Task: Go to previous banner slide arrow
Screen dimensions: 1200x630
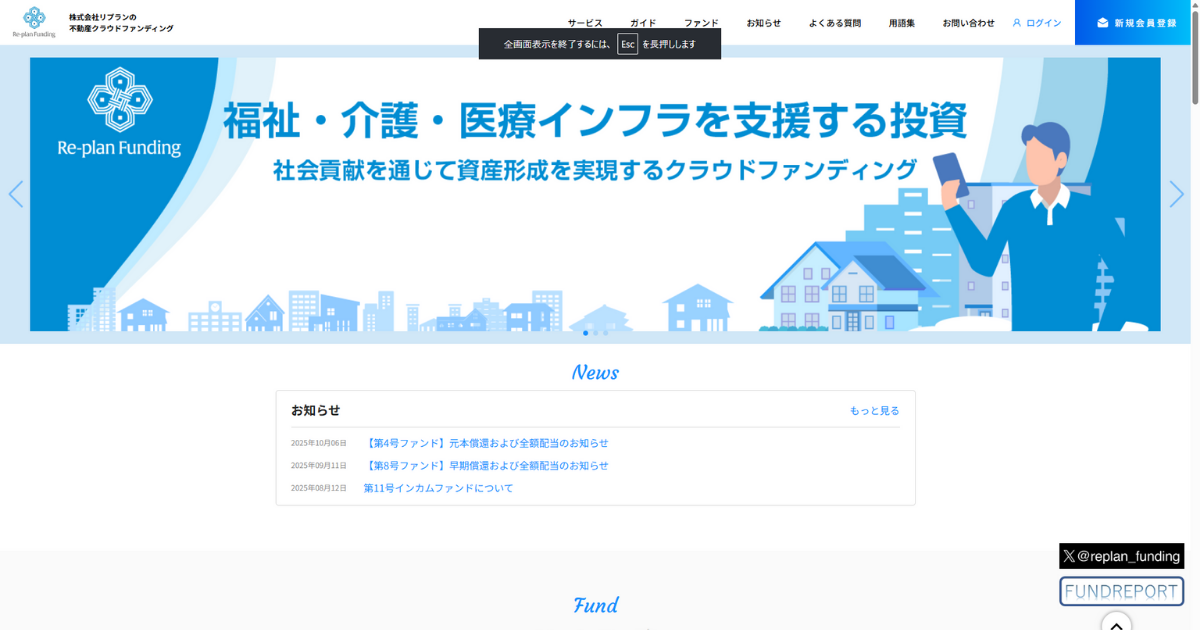Action: [x=16, y=194]
